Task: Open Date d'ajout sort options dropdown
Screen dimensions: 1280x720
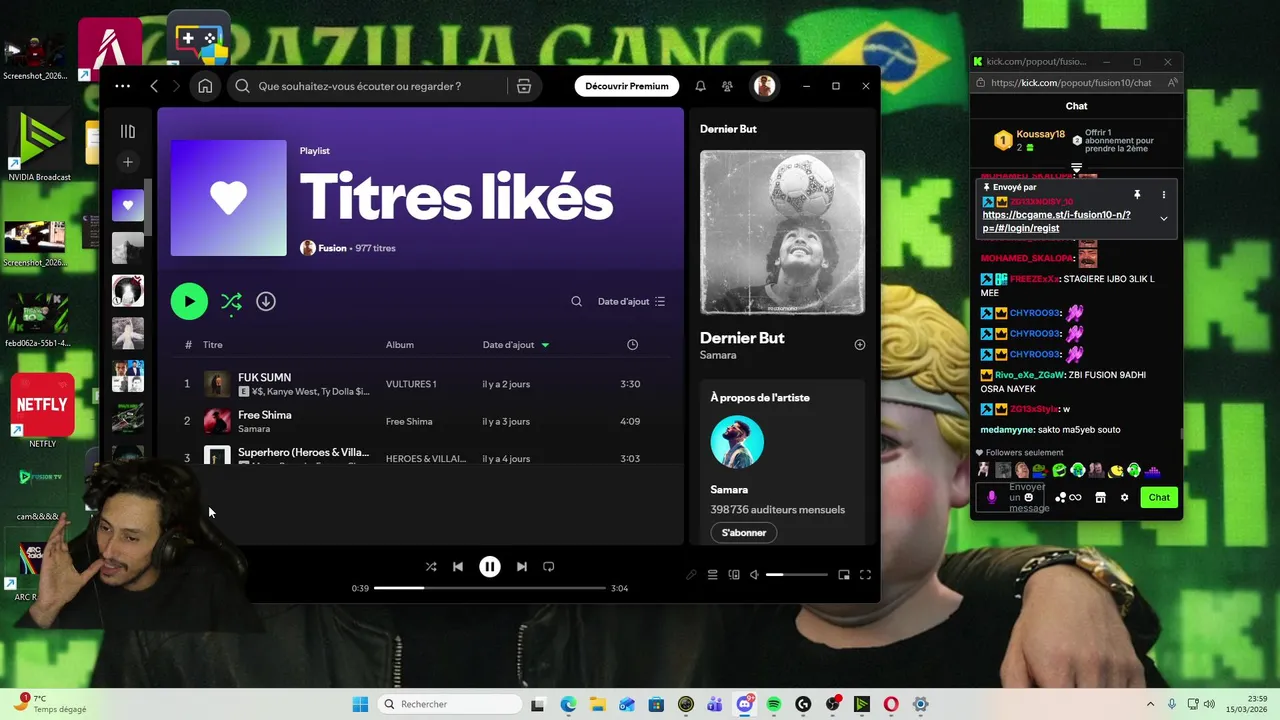Action: 631,301
